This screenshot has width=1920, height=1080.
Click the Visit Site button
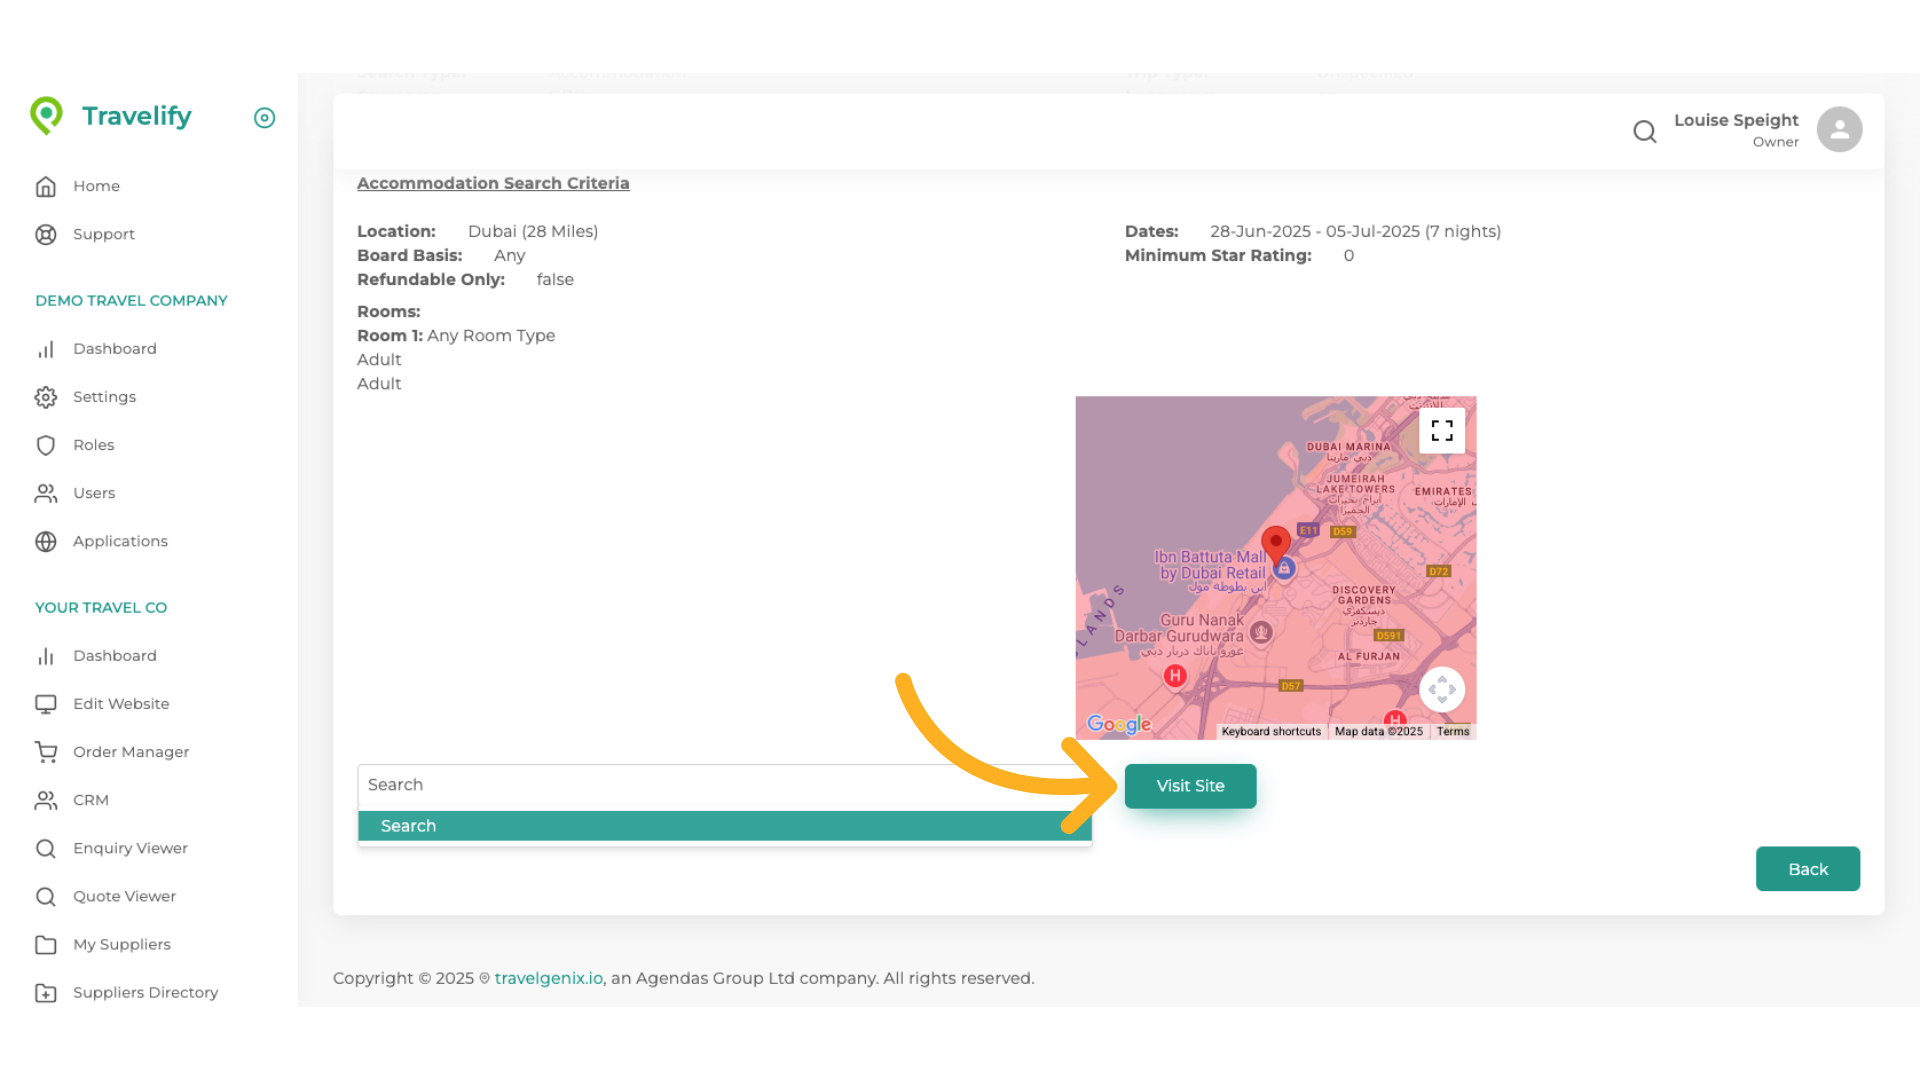(1190, 786)
